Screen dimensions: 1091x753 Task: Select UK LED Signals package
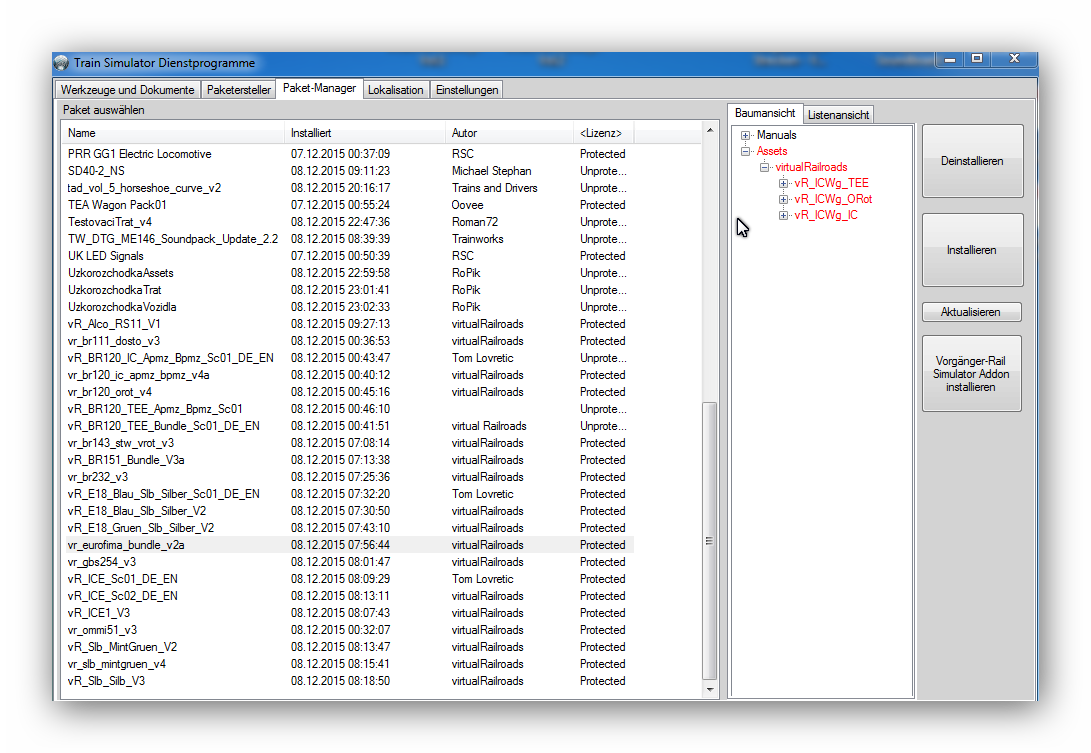coord(348,256)
